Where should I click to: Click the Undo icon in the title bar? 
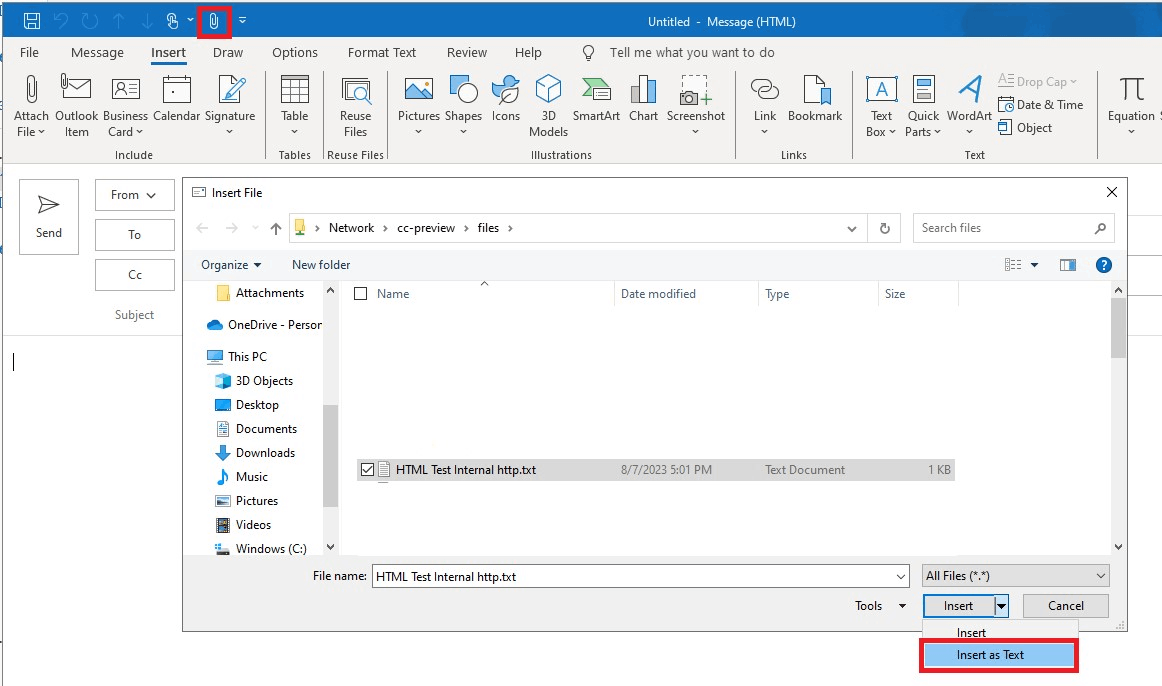coord(61,21)
